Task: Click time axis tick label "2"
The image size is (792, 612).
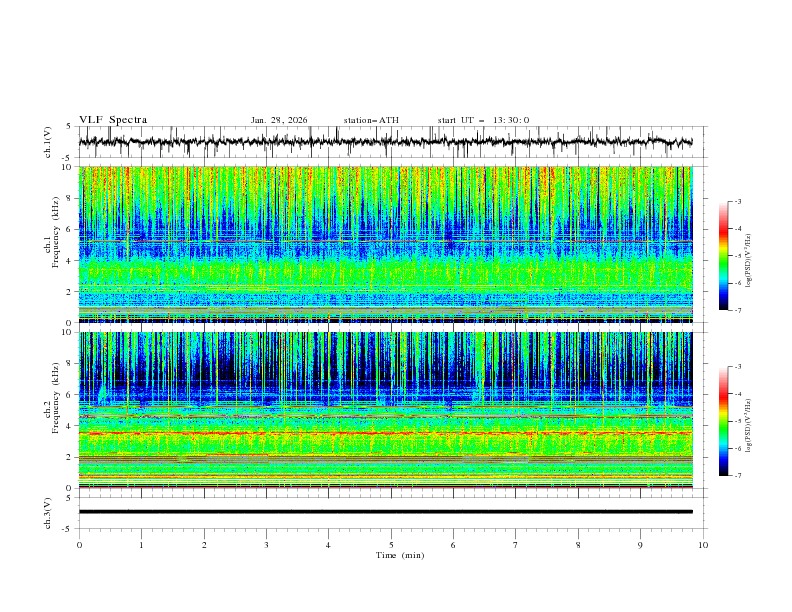Action: [x=204, y=545]
